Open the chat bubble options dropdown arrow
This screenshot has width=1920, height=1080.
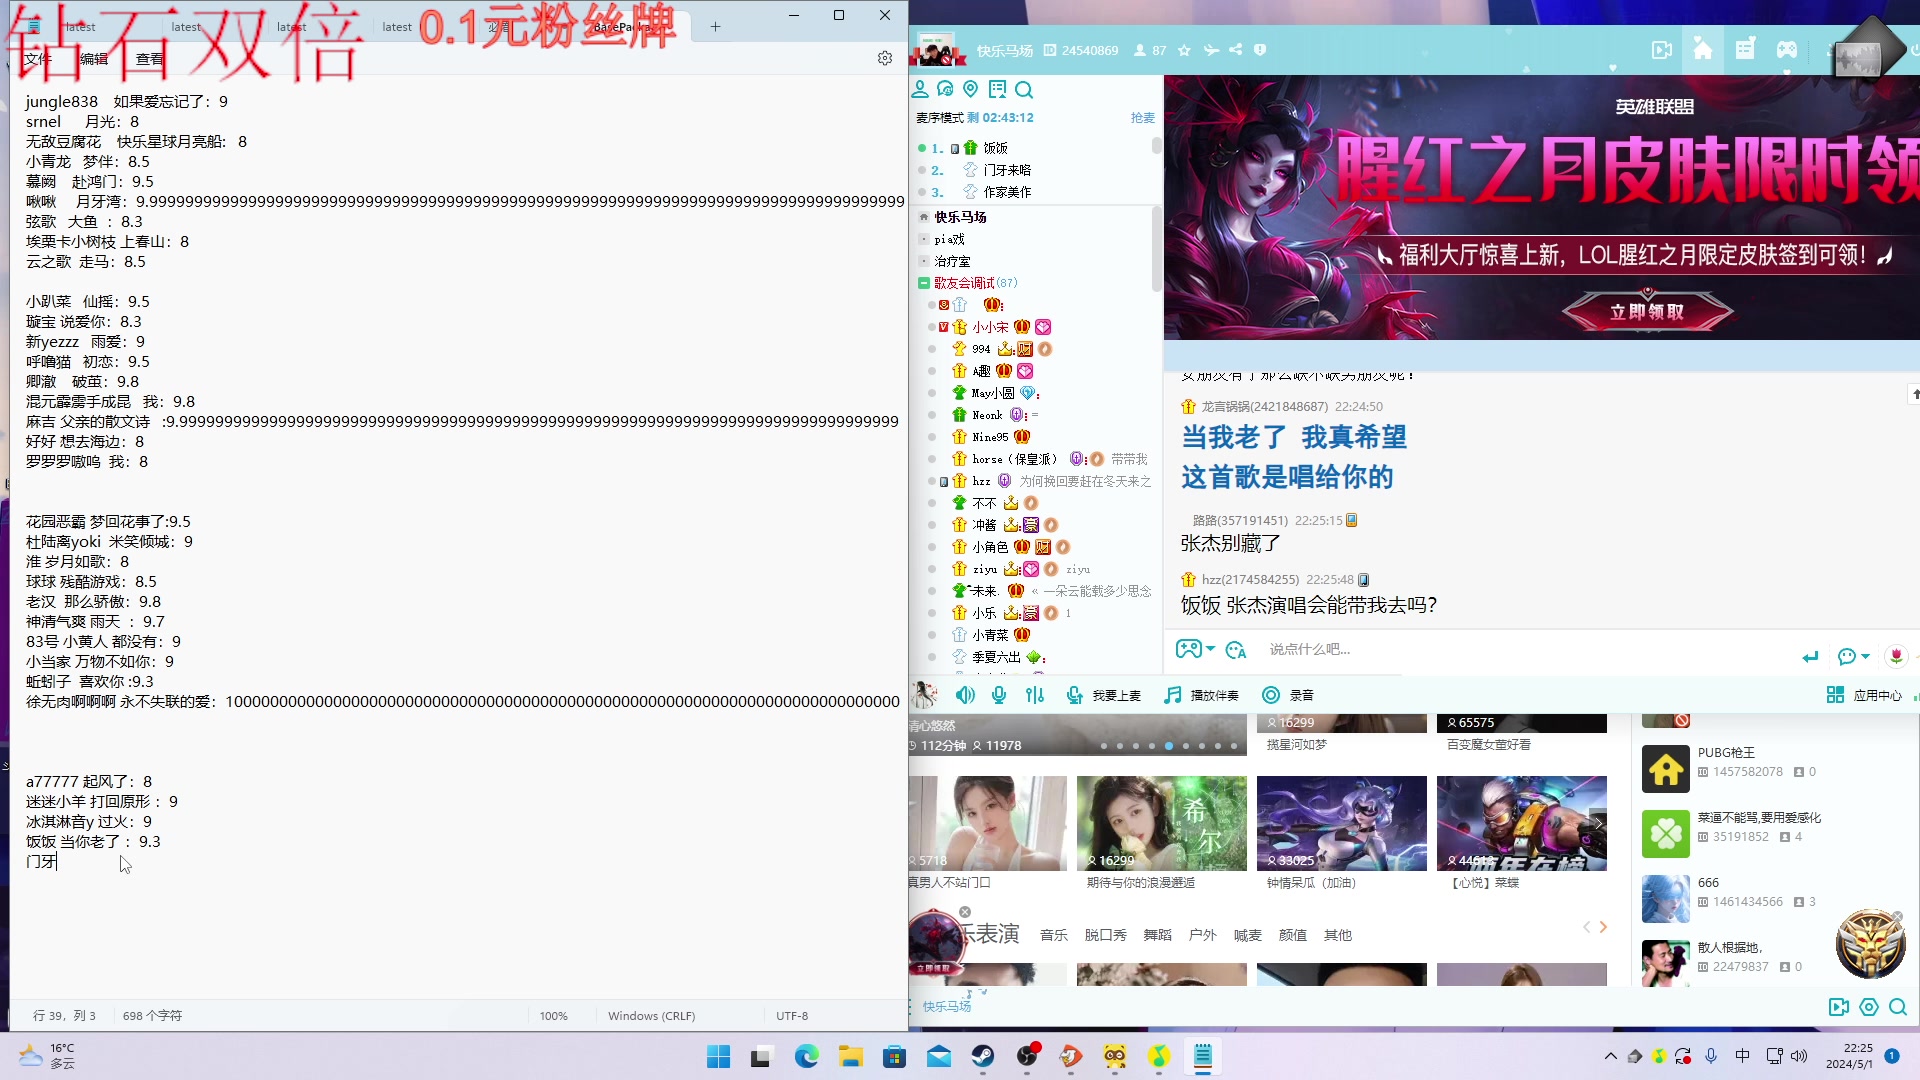click(1866, 656)
